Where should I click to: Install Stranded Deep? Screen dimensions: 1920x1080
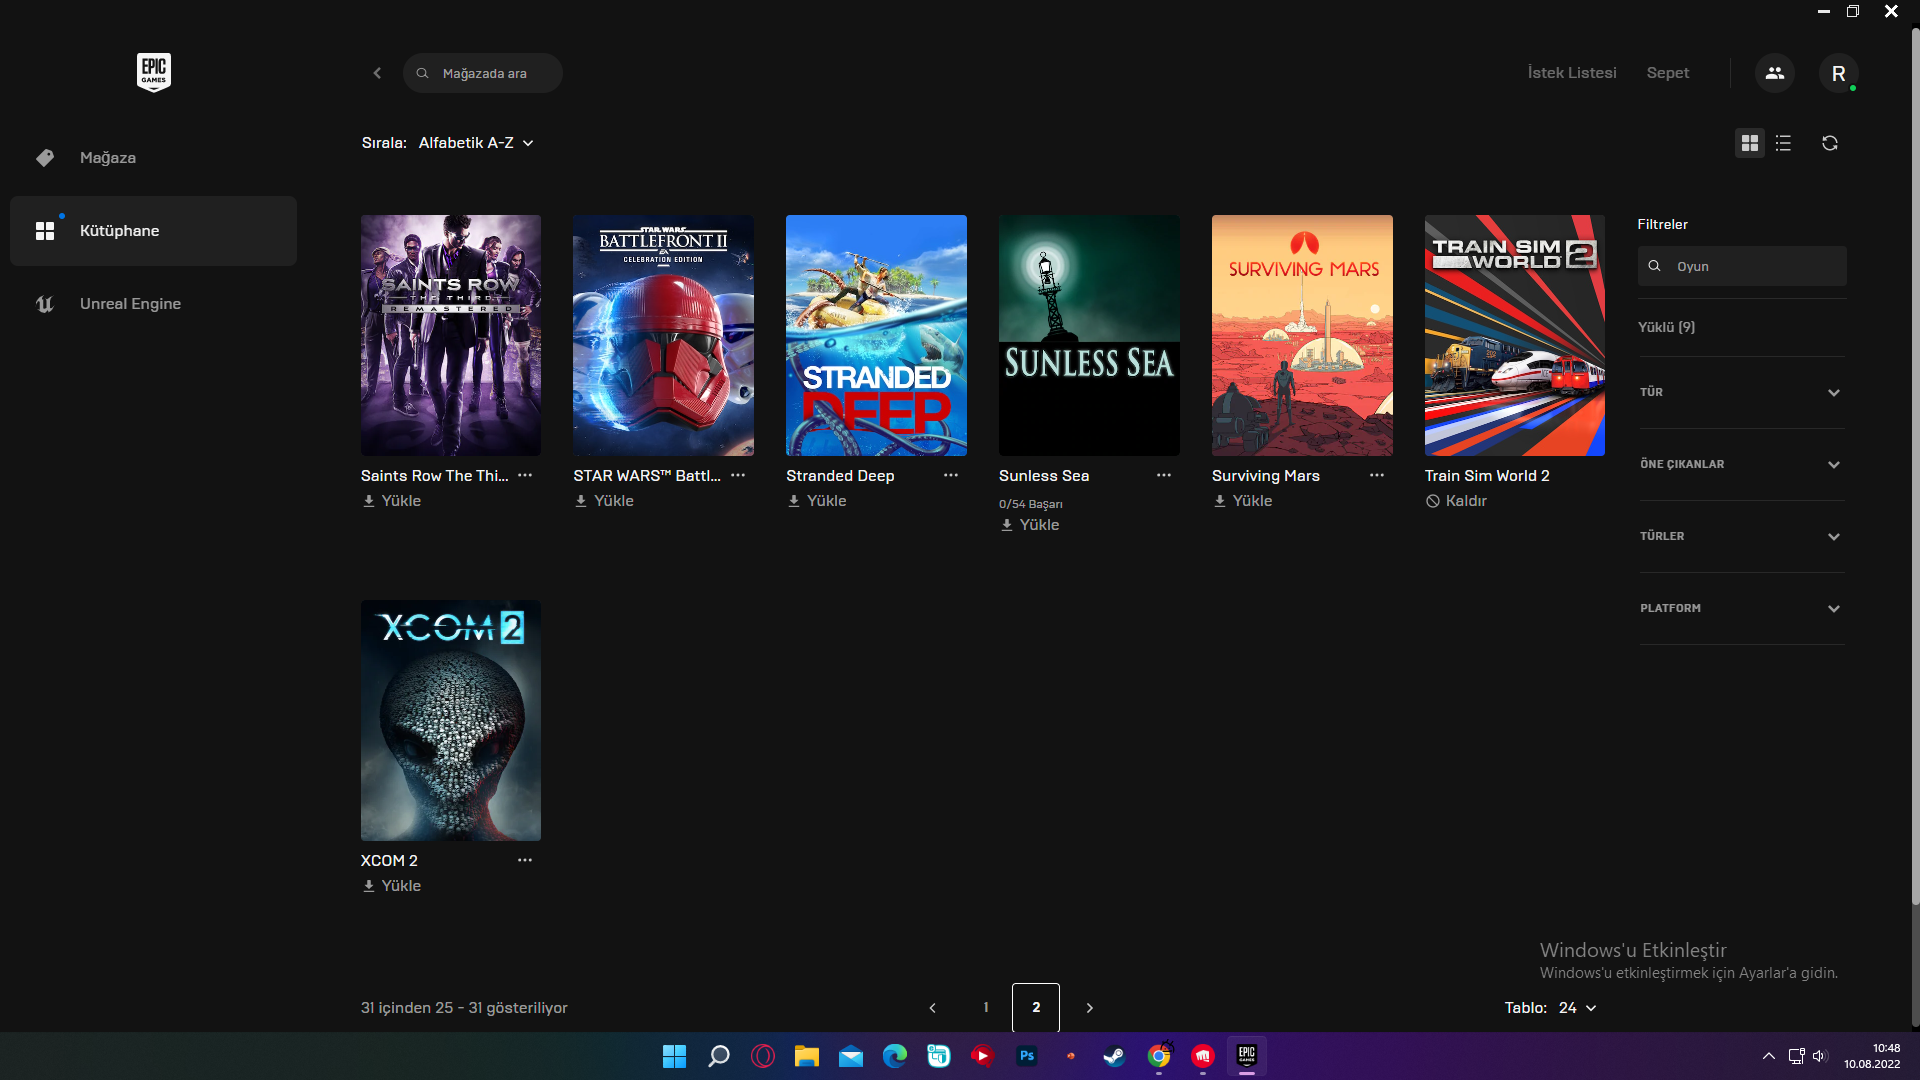817,501
